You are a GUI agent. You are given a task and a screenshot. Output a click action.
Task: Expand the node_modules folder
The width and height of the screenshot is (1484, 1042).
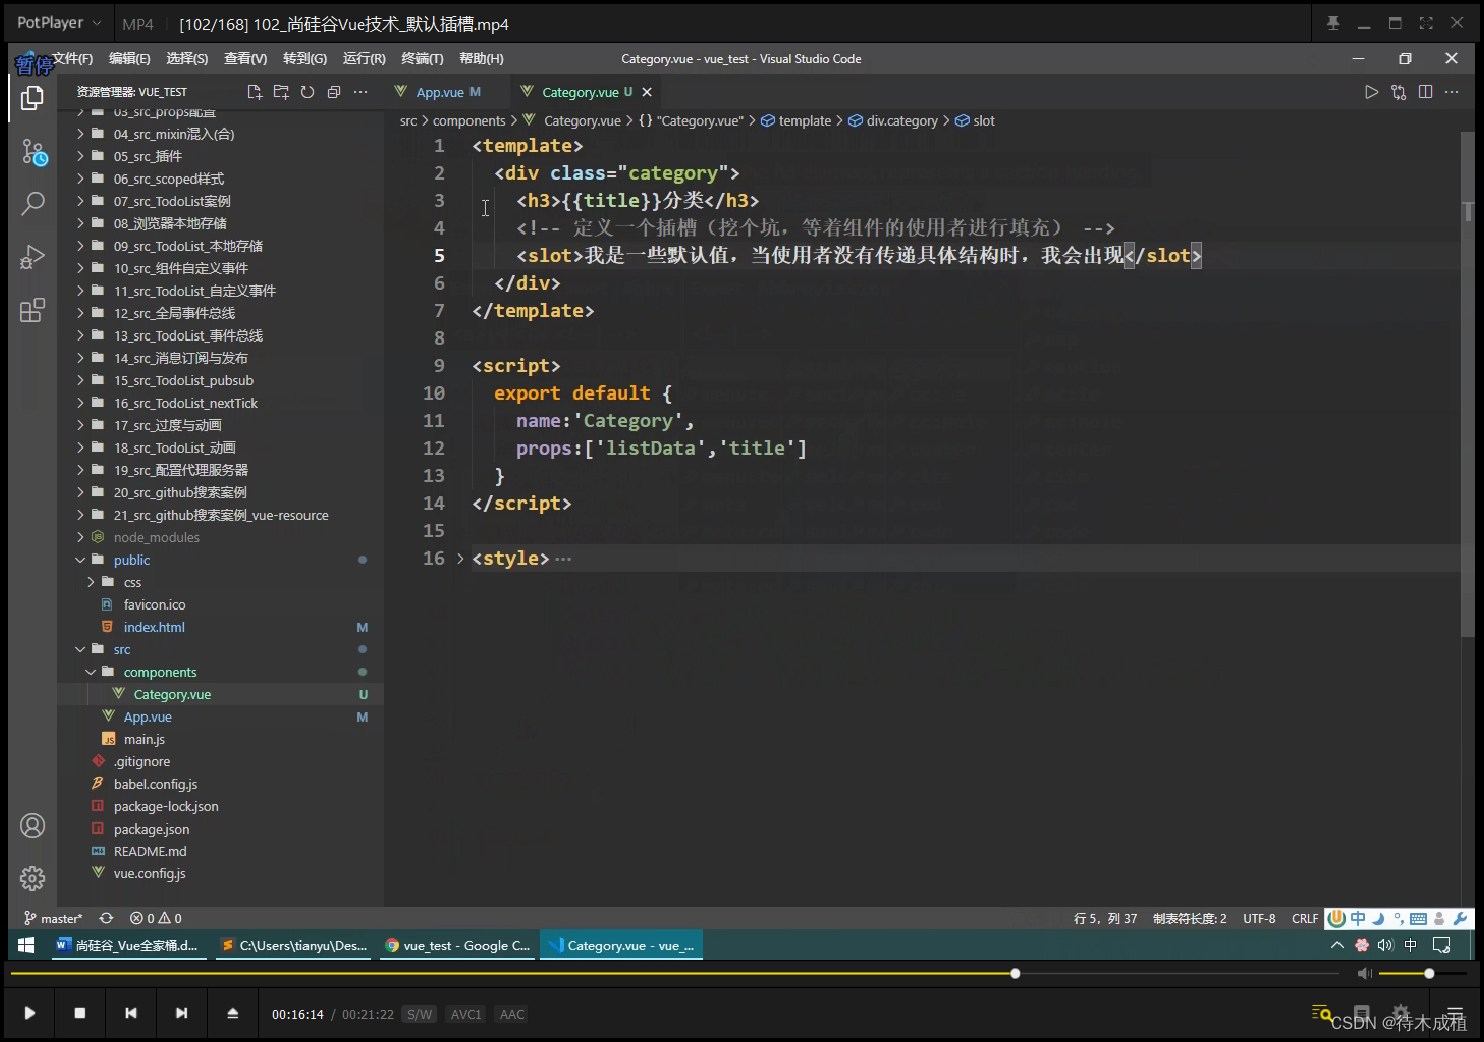(x=80, y=537)
